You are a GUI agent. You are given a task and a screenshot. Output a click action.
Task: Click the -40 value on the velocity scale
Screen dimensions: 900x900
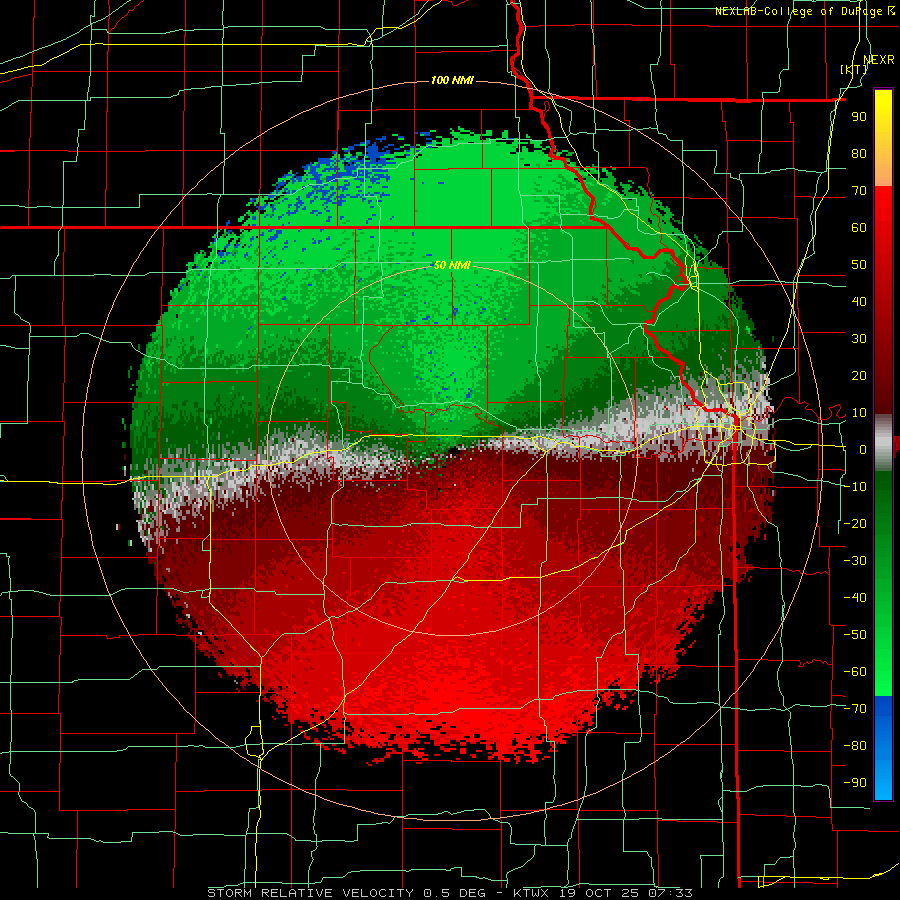(855, 598)
